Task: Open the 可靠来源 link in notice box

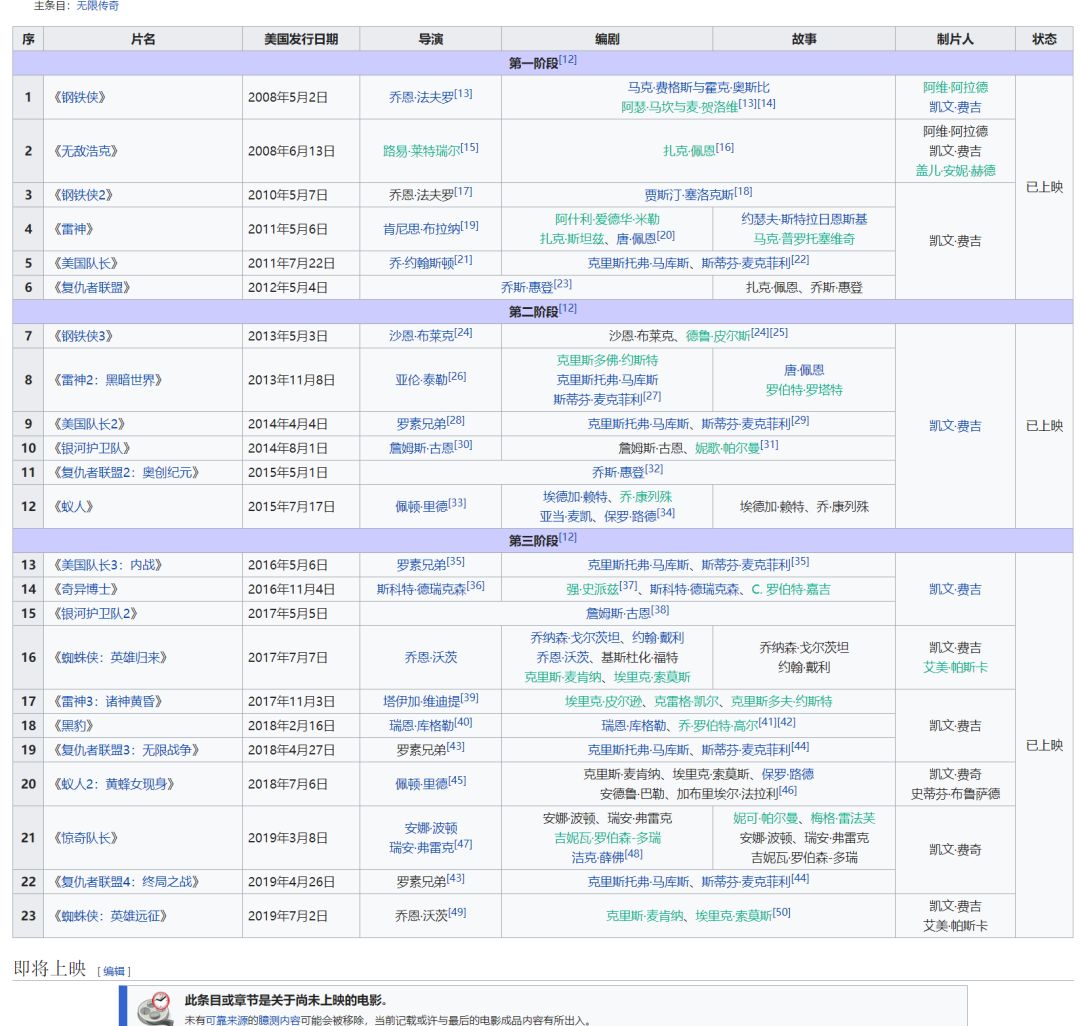Action: click(x=227, y=1020)
